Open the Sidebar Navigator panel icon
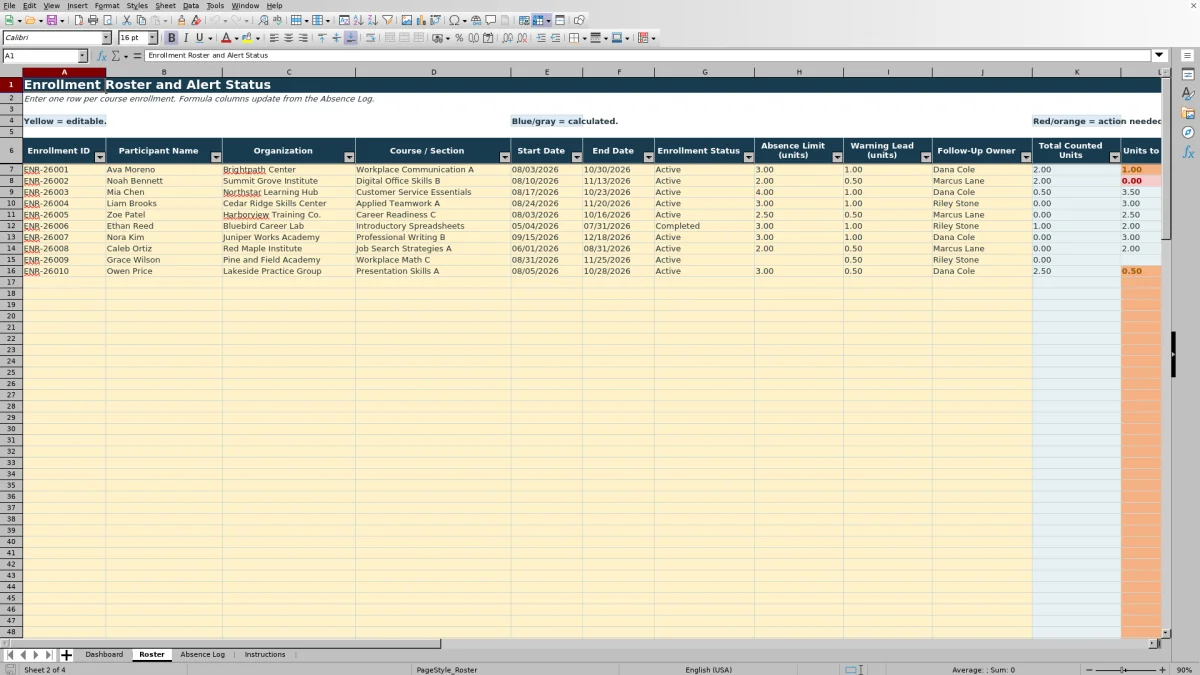The image size is (1200, 675). coord(1188,132)
